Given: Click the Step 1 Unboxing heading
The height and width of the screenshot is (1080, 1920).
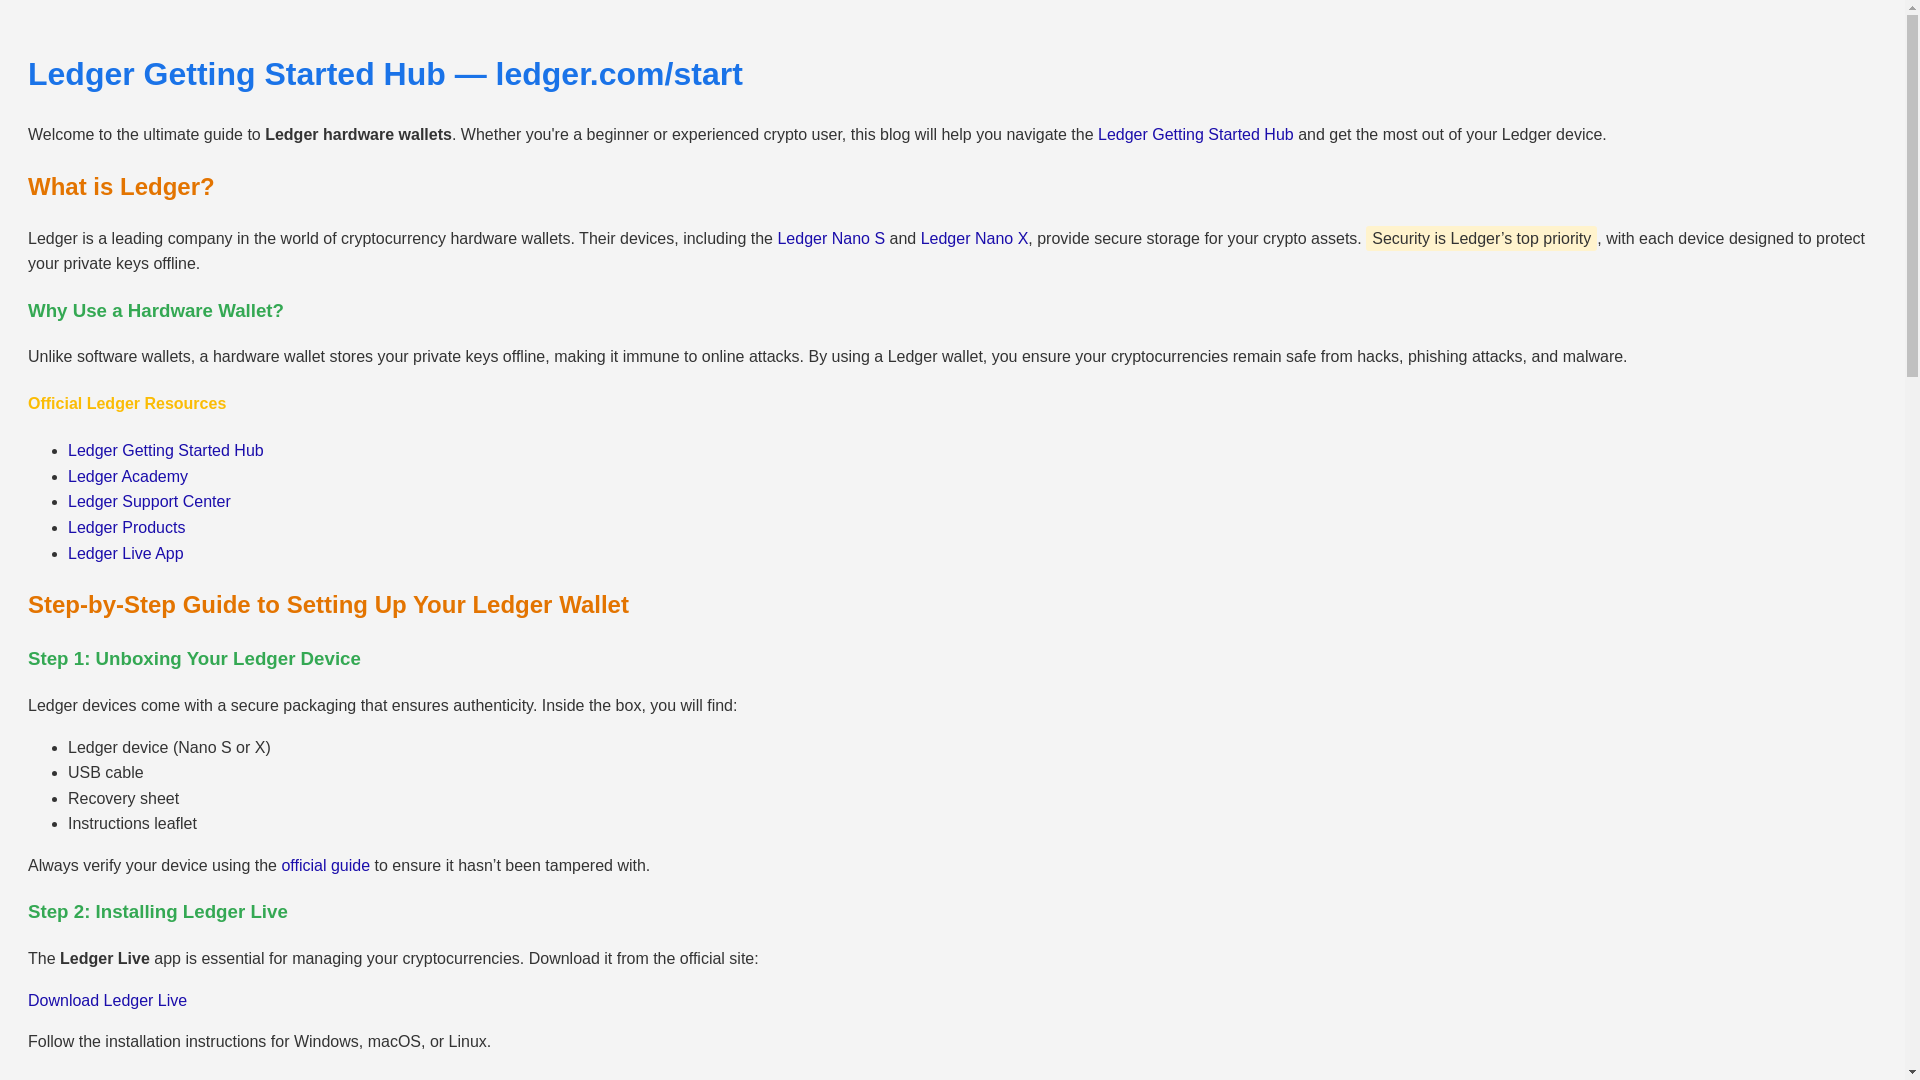Looking at the screenshot, I should (194, 658).
